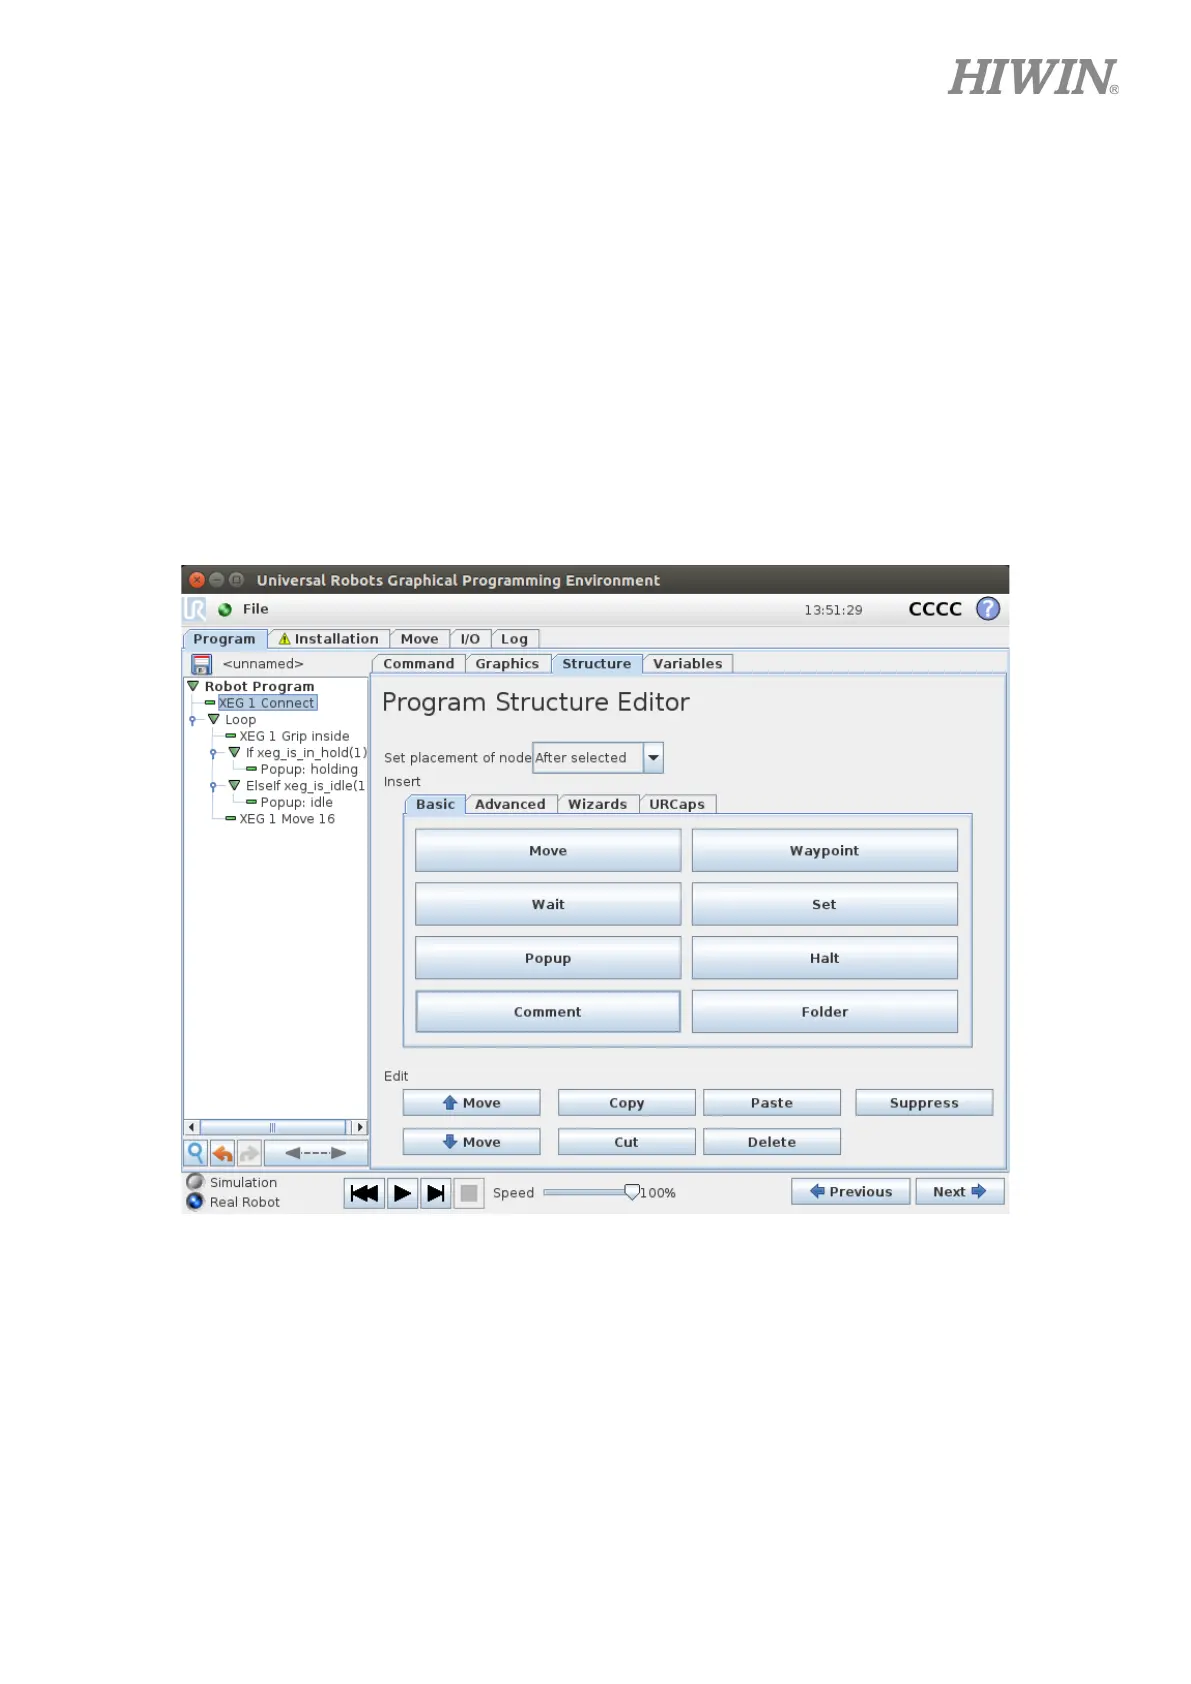The width and height of the screenshot is (1191, 1684).
Task: Step forward in the program
Action: (435, 1193)
